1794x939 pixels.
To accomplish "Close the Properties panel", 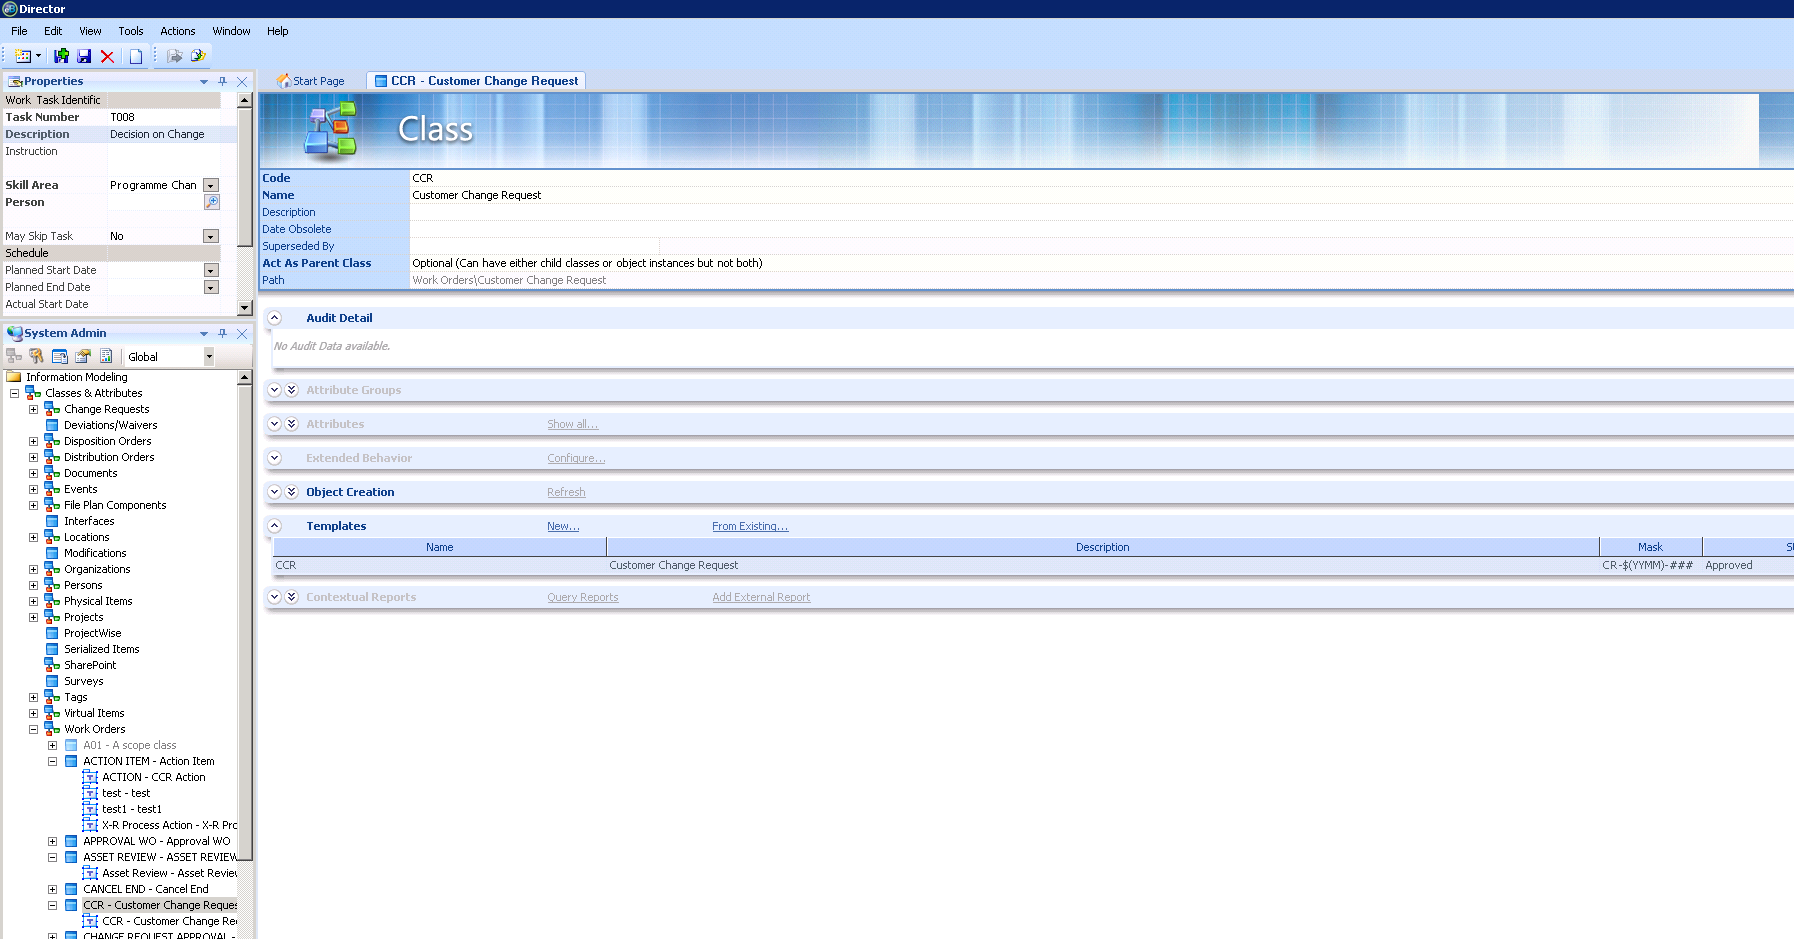I will pos(242,81).
